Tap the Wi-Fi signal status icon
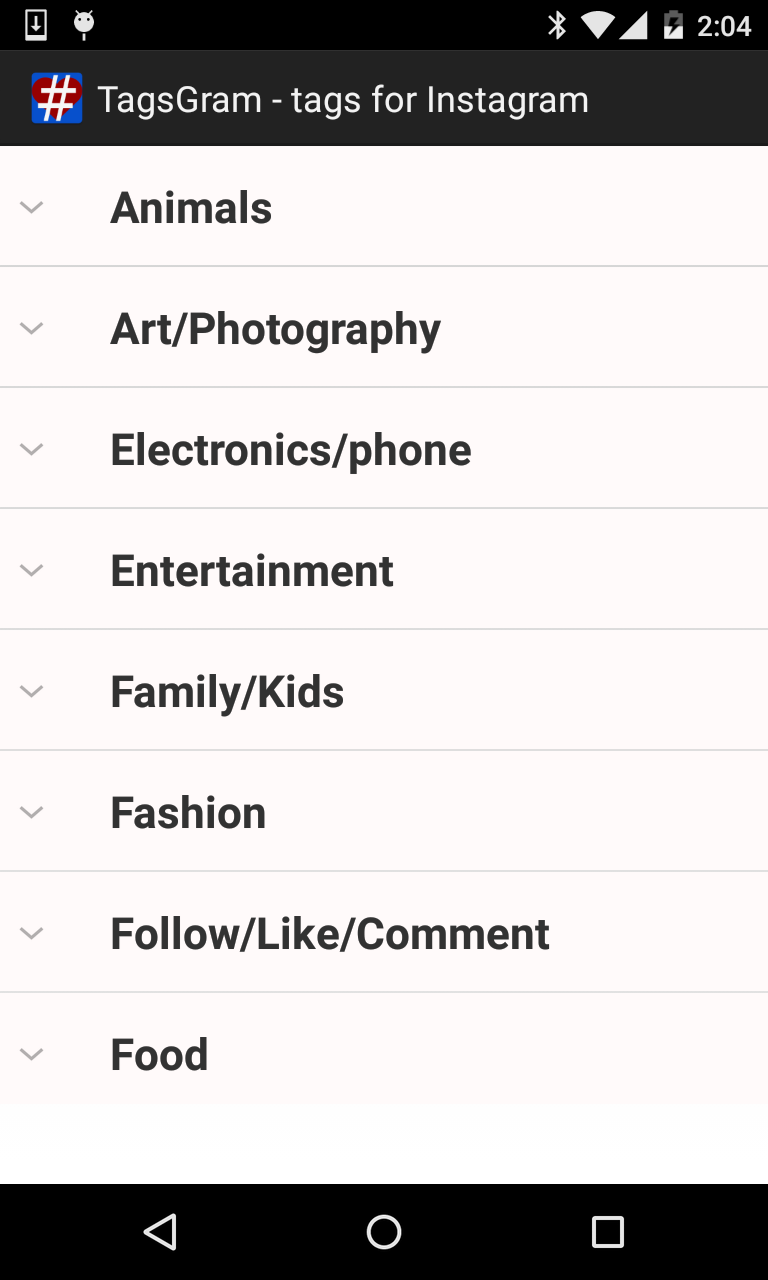This screenshot has width=768, height=1280. [x=598, y=25]
